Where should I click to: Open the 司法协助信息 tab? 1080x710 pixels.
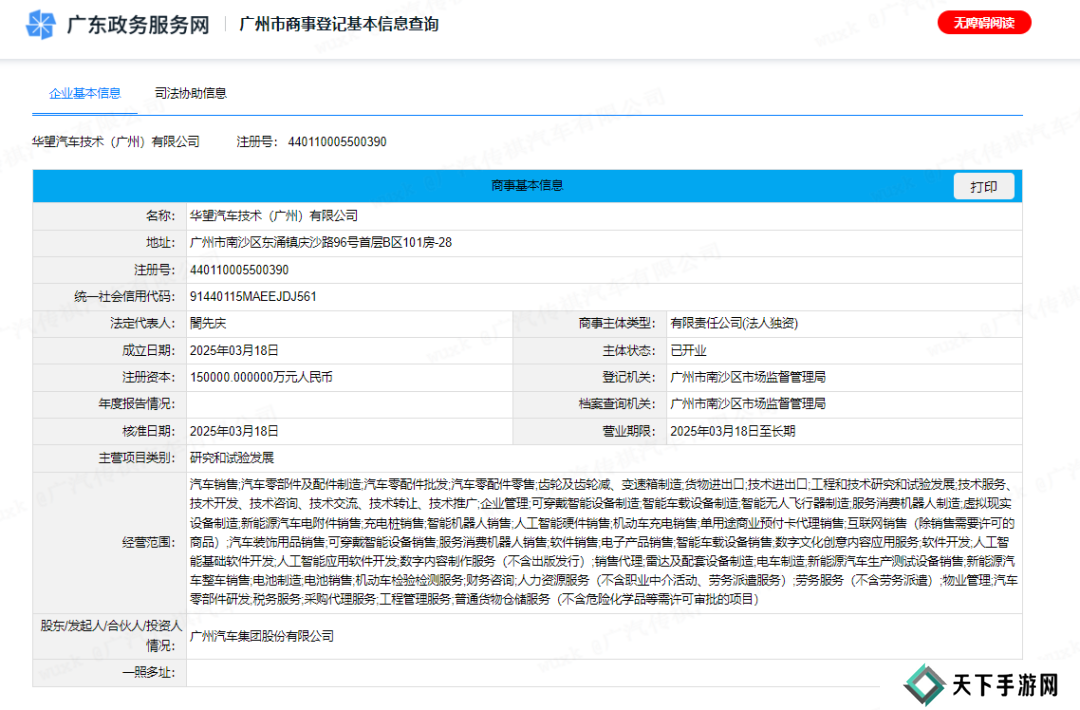point(190,93)
